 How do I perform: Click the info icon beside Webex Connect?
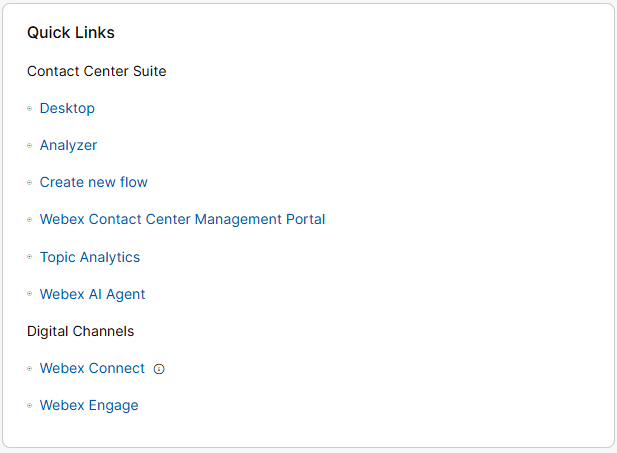click(x=159, y=369)
